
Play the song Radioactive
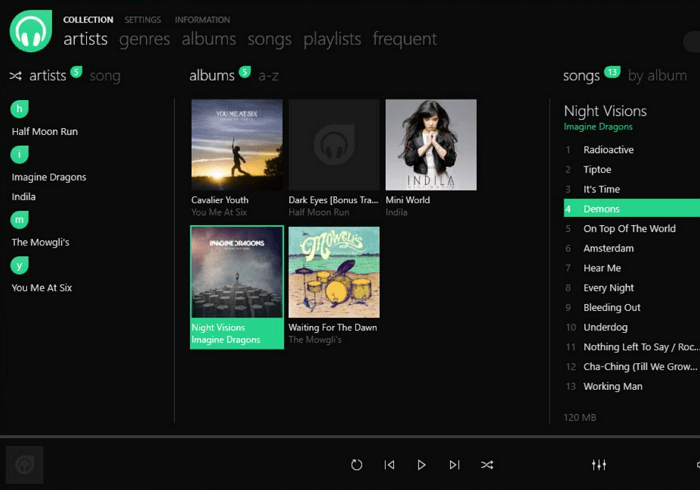[608, 150]
